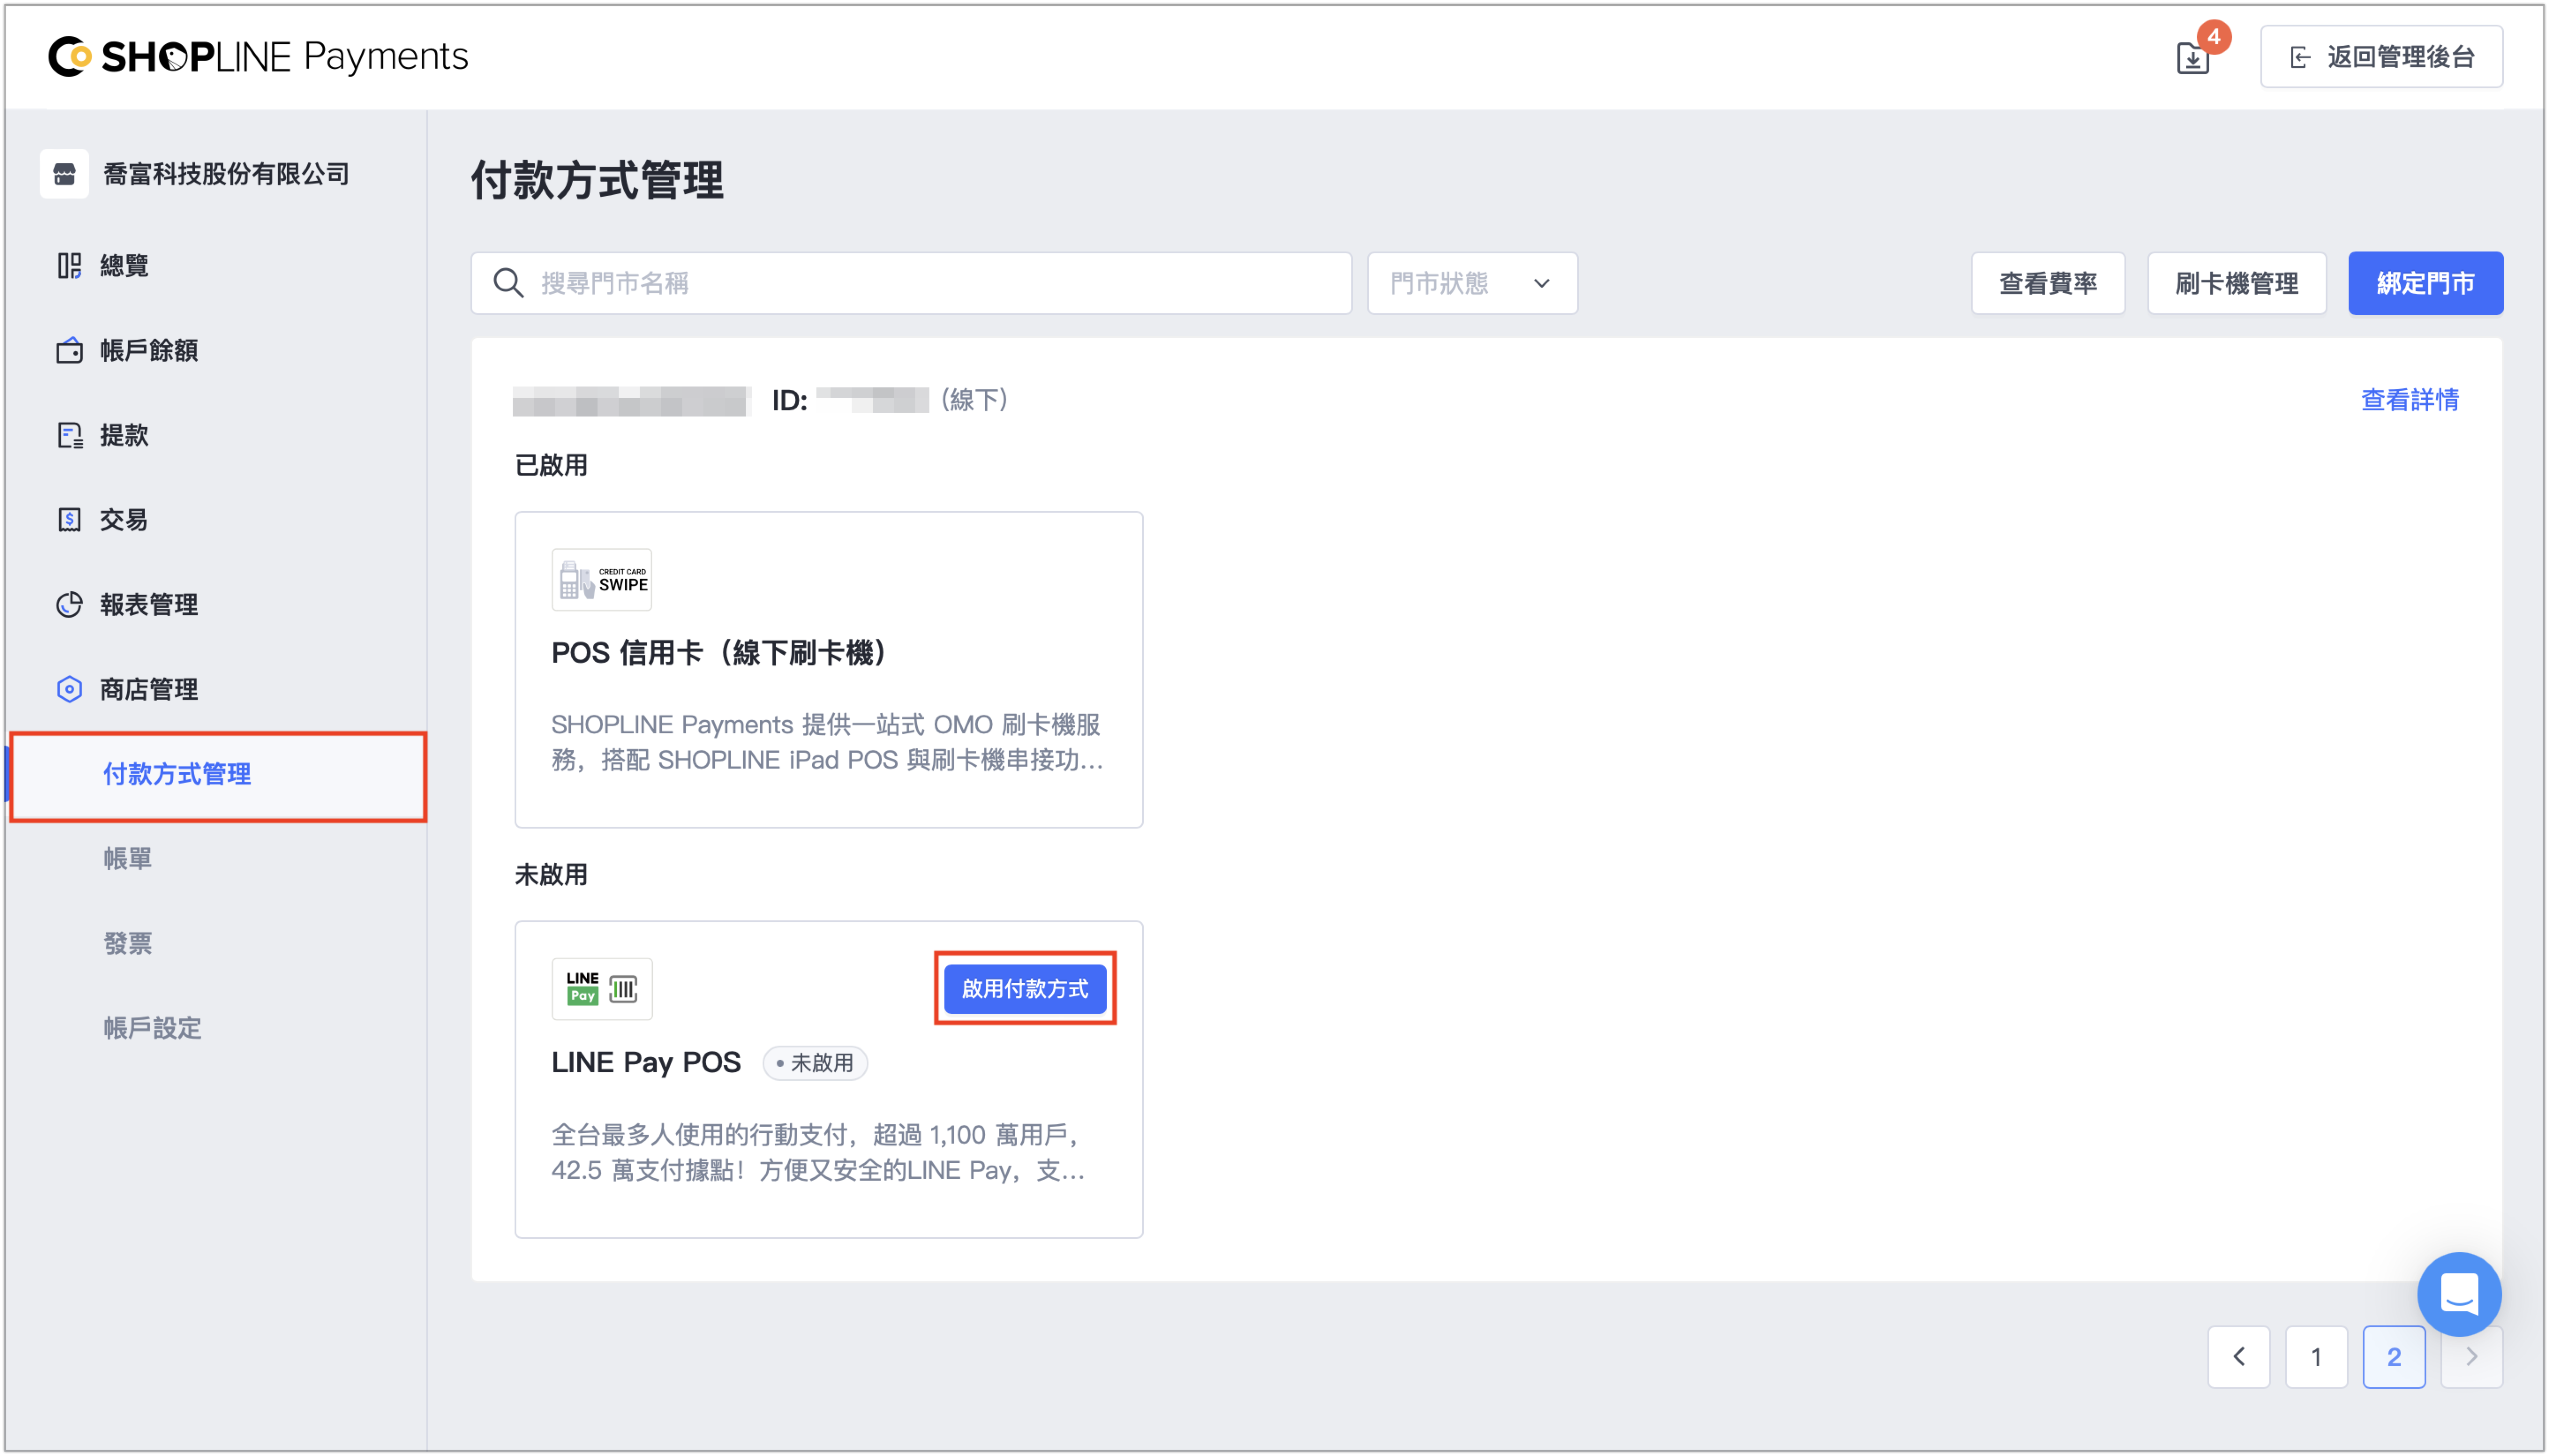Click the 已啟用 section label

(x=551, y=465)
